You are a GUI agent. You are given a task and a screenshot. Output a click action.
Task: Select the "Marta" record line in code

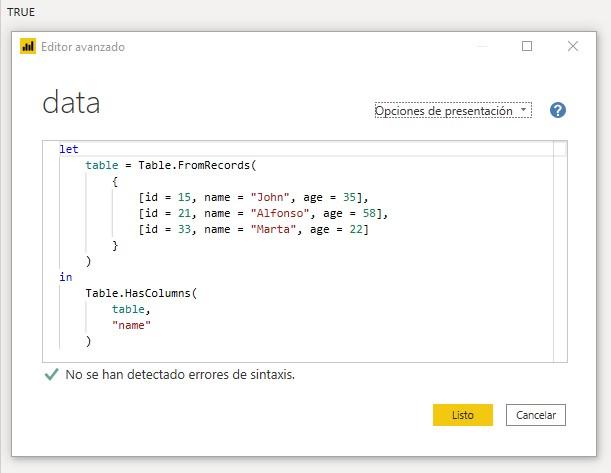tap(253, 229)
